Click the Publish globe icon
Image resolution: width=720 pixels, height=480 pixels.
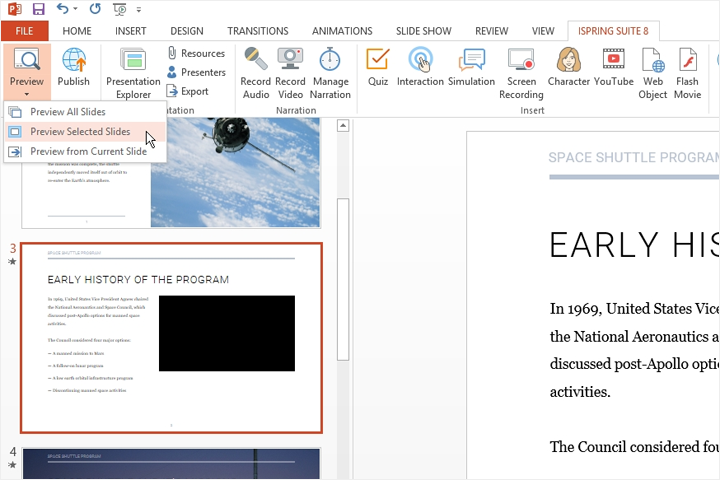(x=73, y=60)
